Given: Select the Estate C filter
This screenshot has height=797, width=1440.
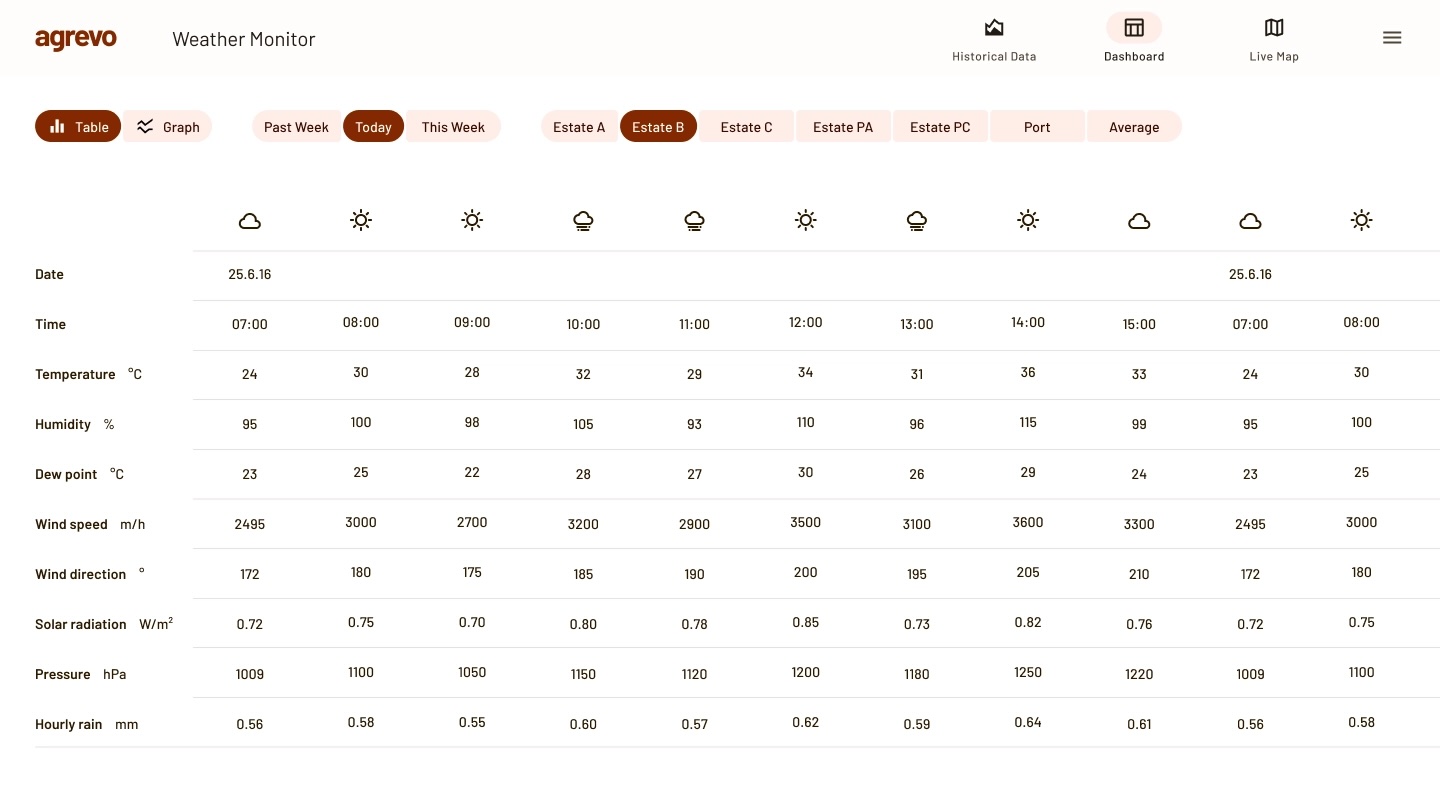Looking at the screenshot, I should tap(746, 127).
